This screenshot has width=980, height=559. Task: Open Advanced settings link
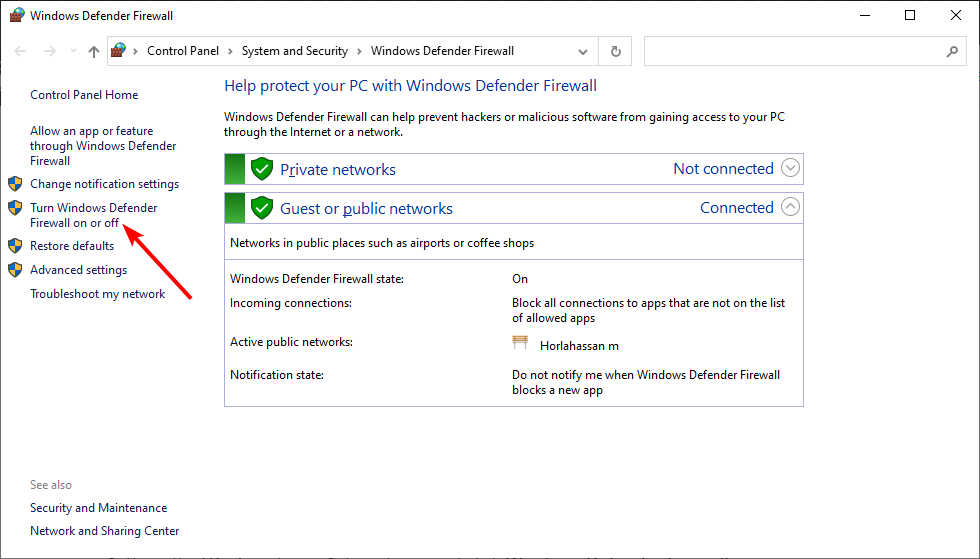[78, 270]
